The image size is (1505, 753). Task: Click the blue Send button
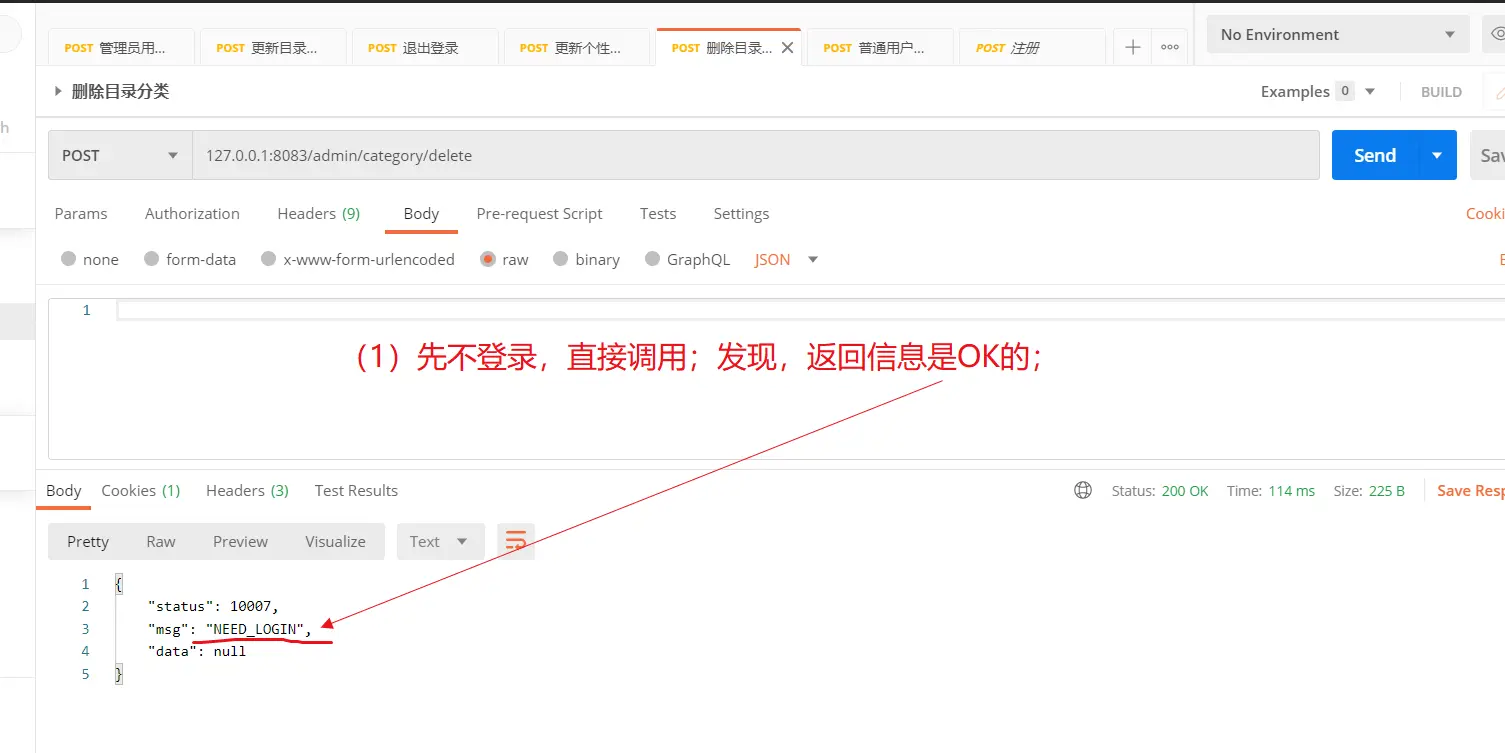[1375, 155]
